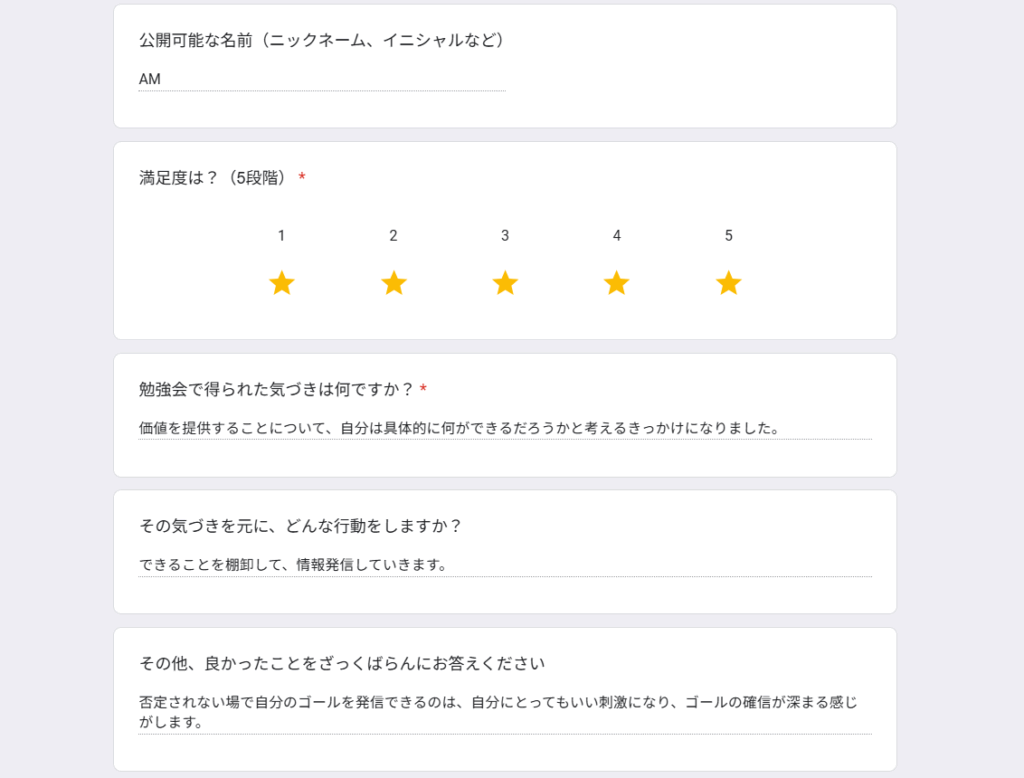Click the number 1 rating label
This screenshot has width=1024, height=778.
coord(282,236)
